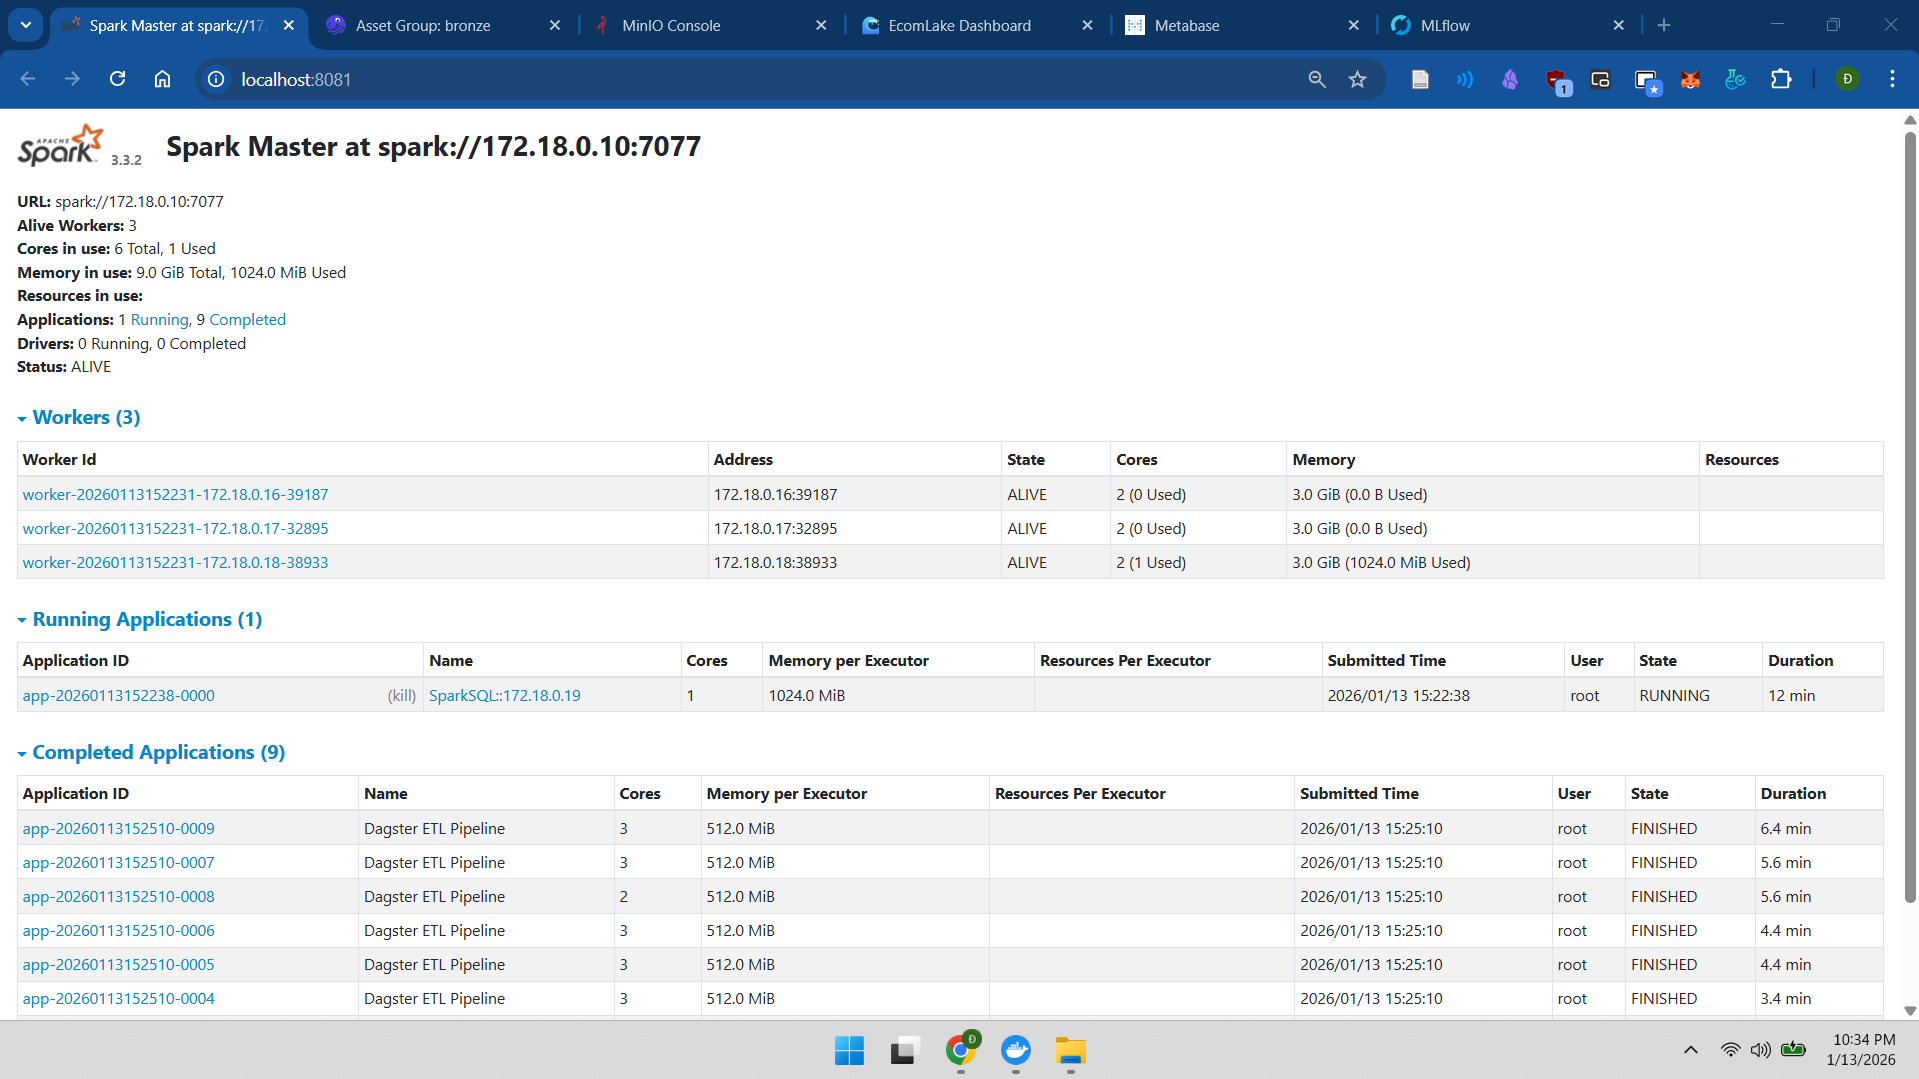Open the battery status in tray

pos(1794,1050)
